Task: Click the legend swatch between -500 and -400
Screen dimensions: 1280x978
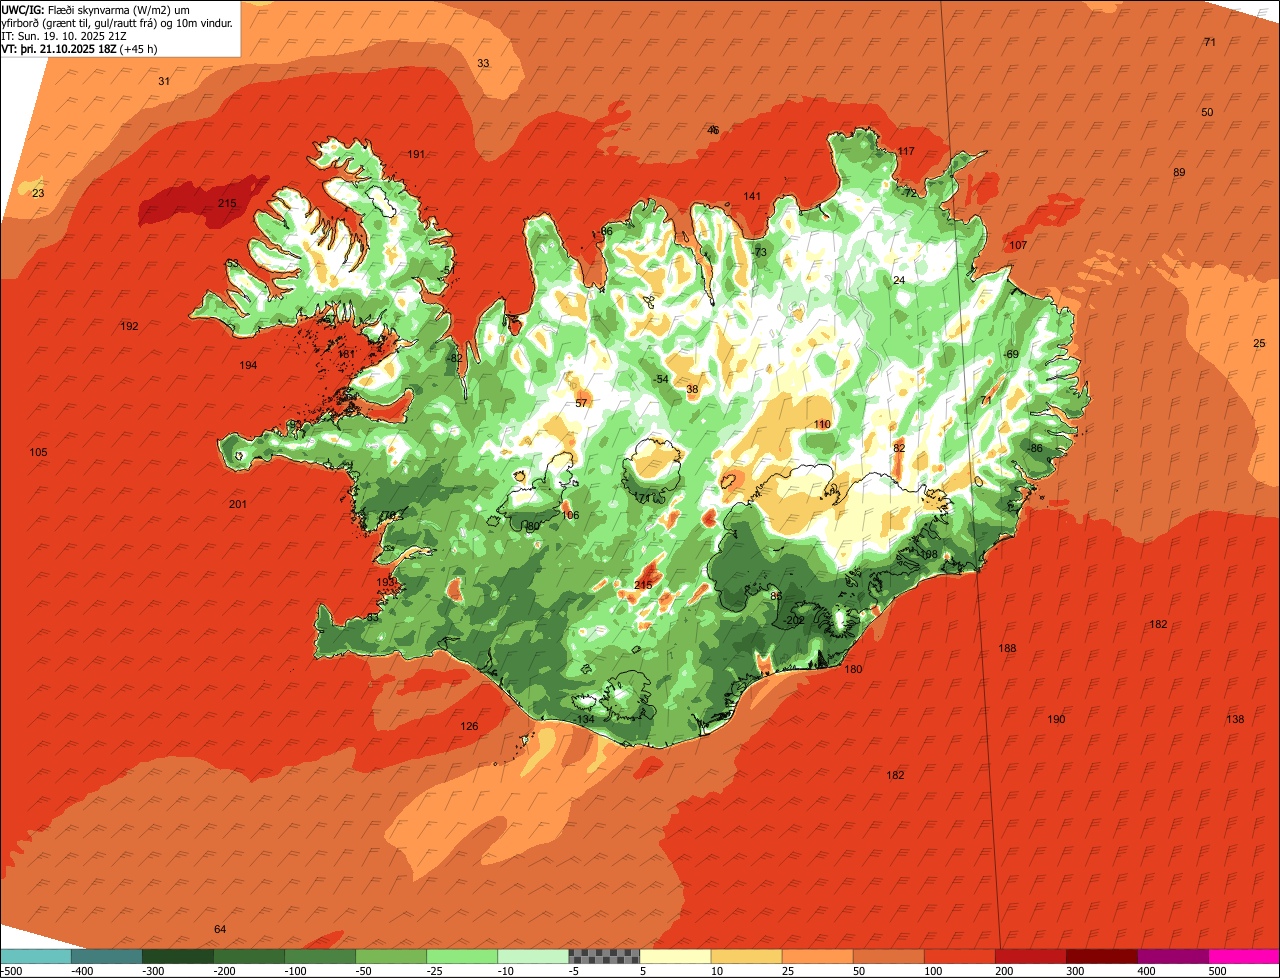Action: click(x=35, y=956)
